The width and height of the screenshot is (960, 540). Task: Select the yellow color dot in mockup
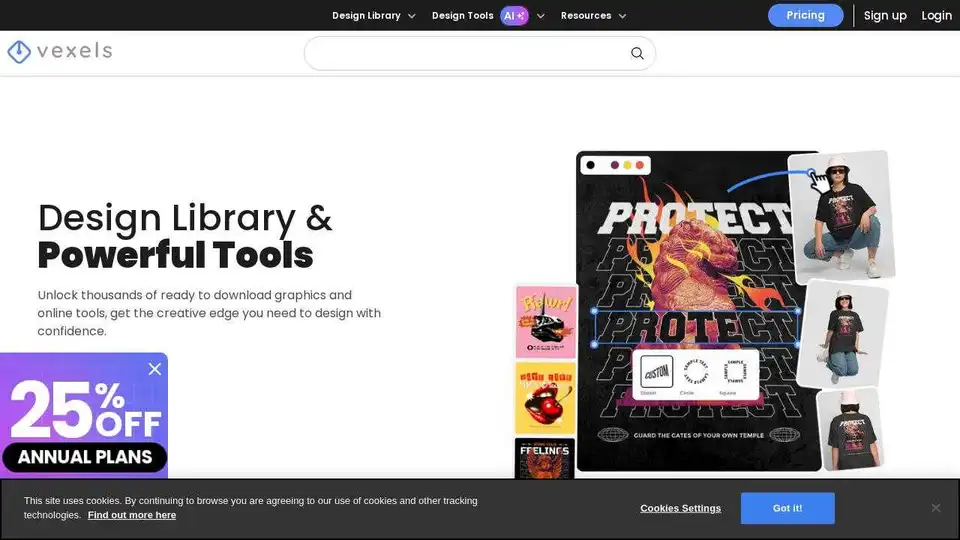point(627,165)
